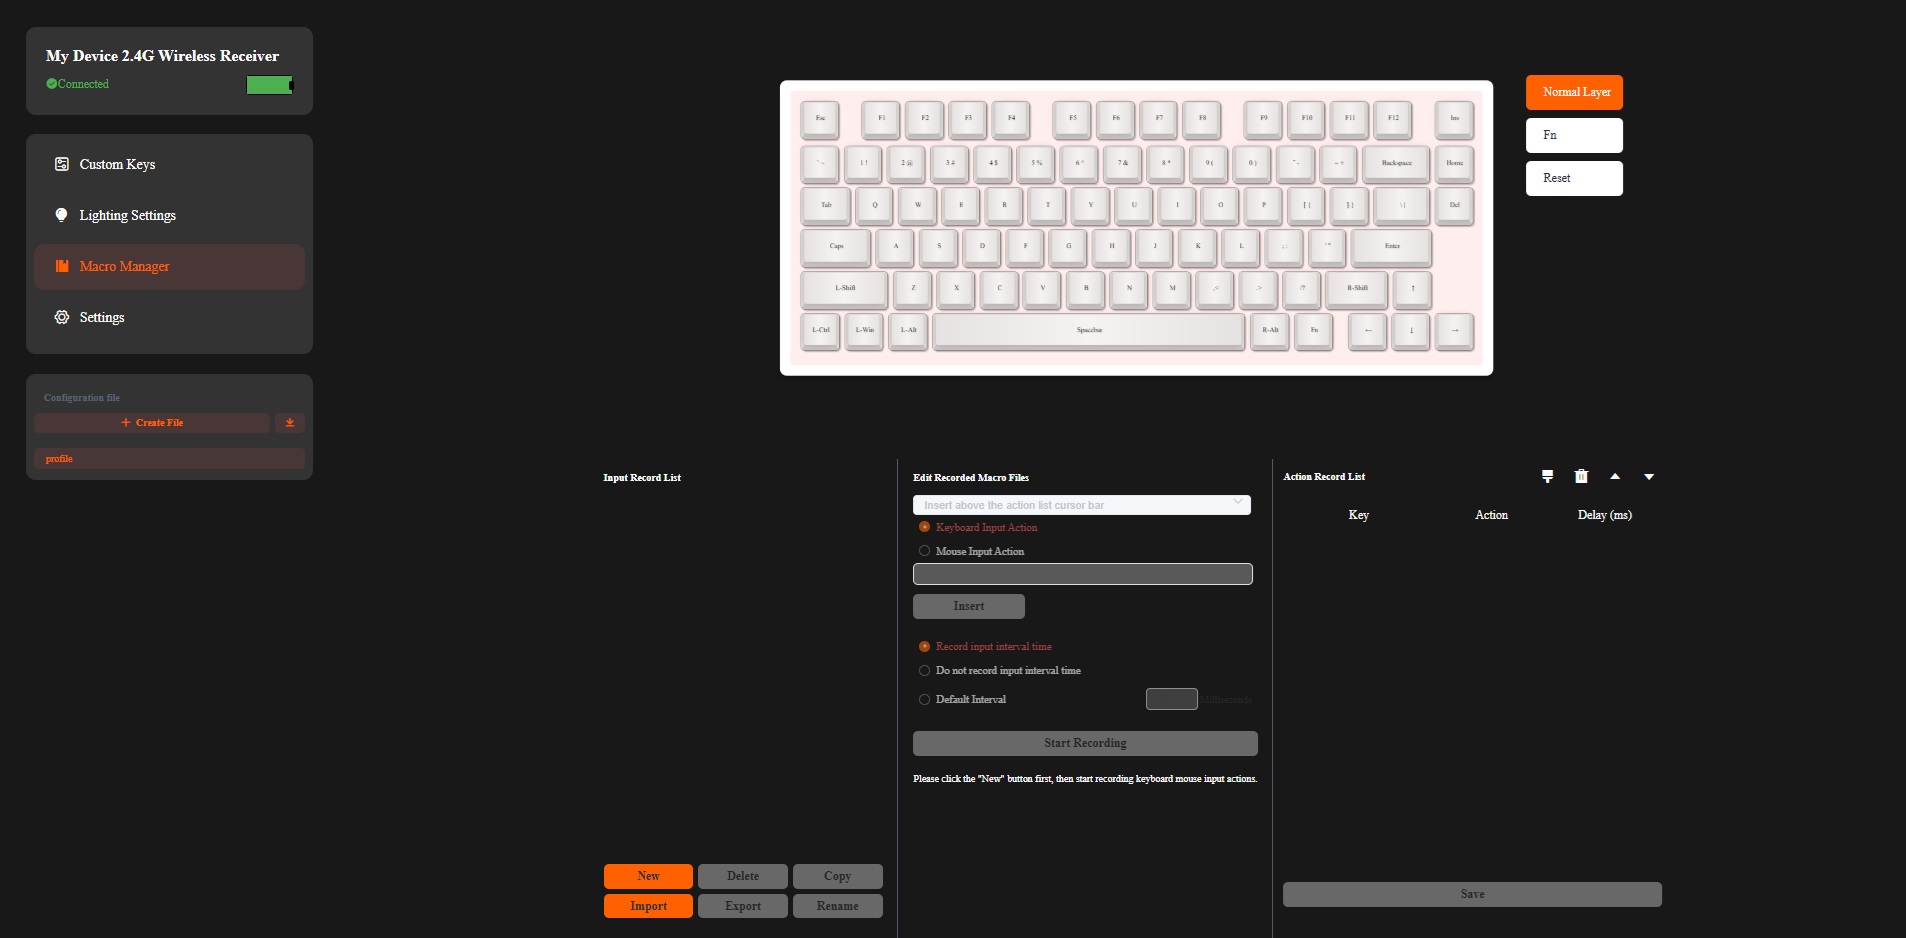This screenshot has width=1906, height=938.
Task: Open the insert position dropdown
Action: [x=1082, y=505]
